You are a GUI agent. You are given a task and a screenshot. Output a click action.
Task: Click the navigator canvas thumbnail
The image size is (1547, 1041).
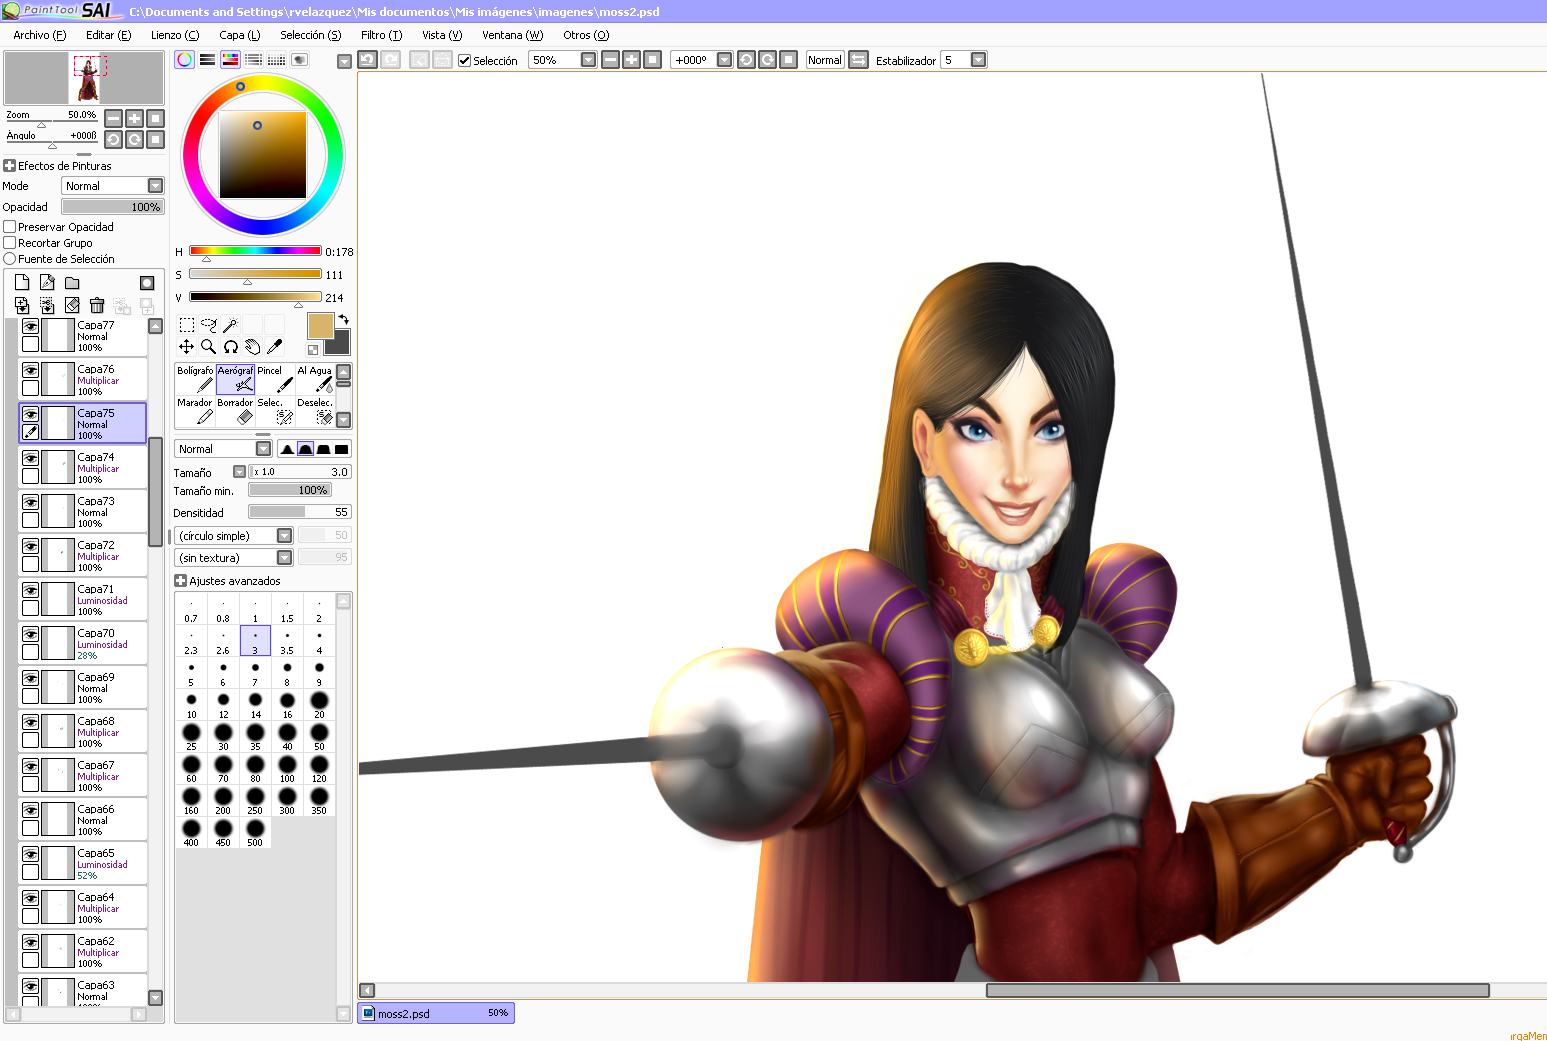(84, 78)
